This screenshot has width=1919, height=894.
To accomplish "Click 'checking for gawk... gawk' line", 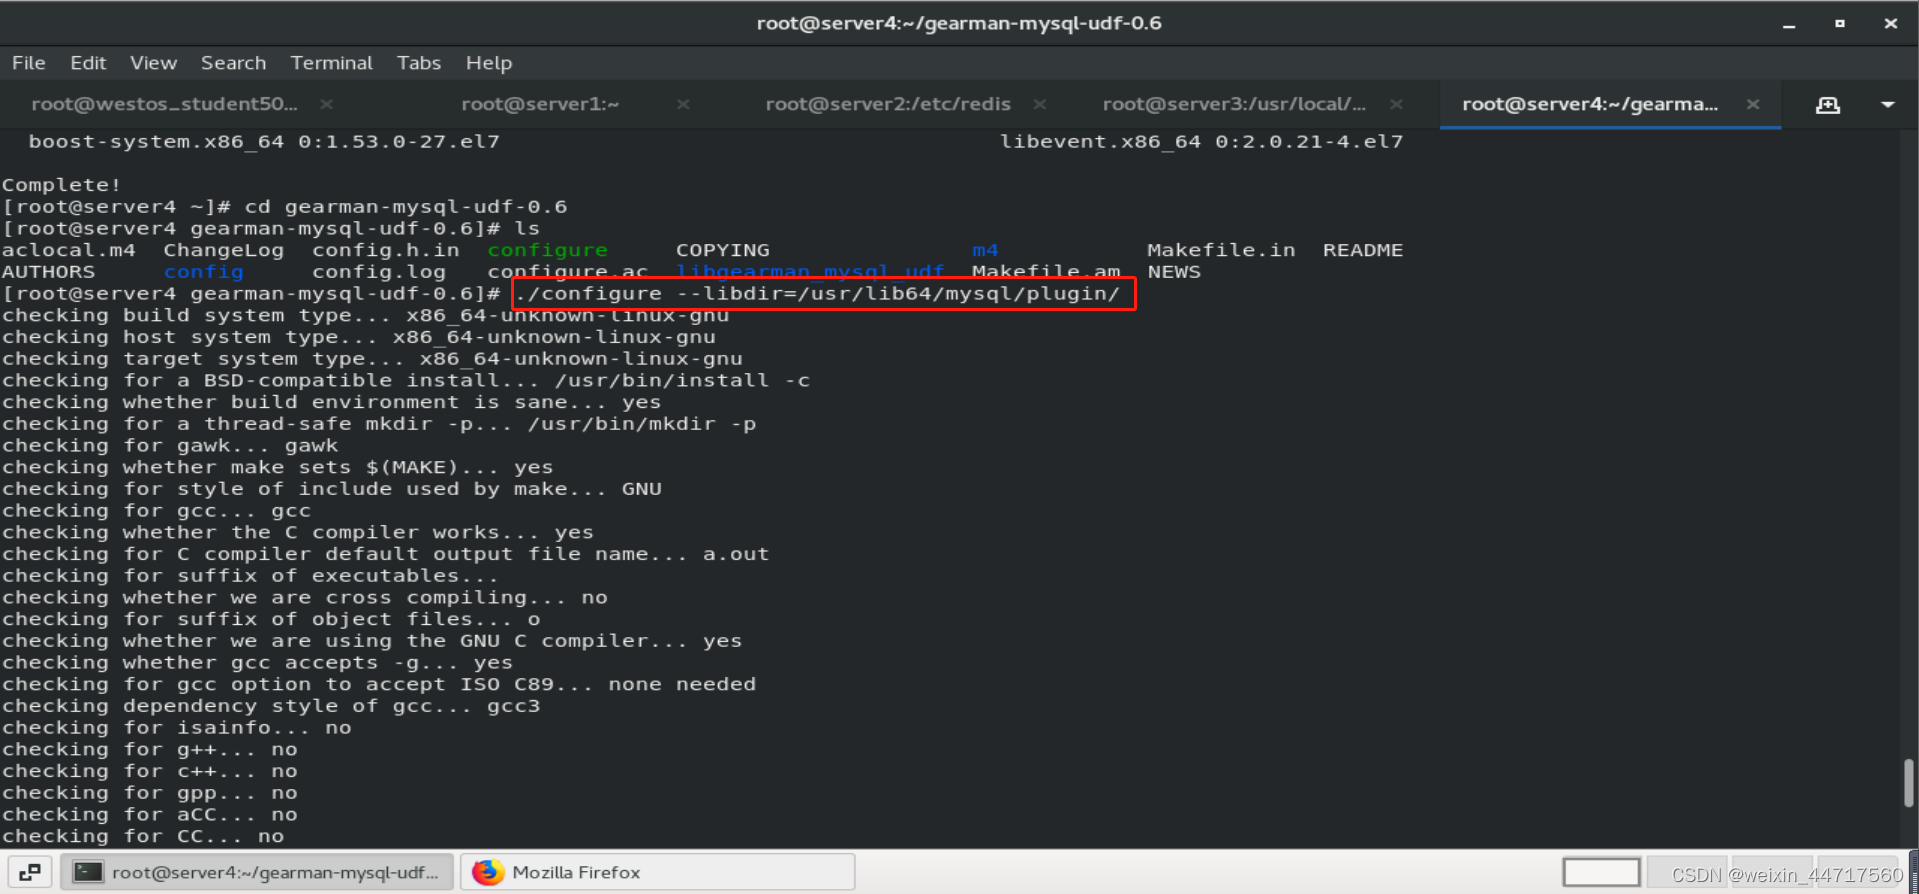I will click(x=170, y=446).
